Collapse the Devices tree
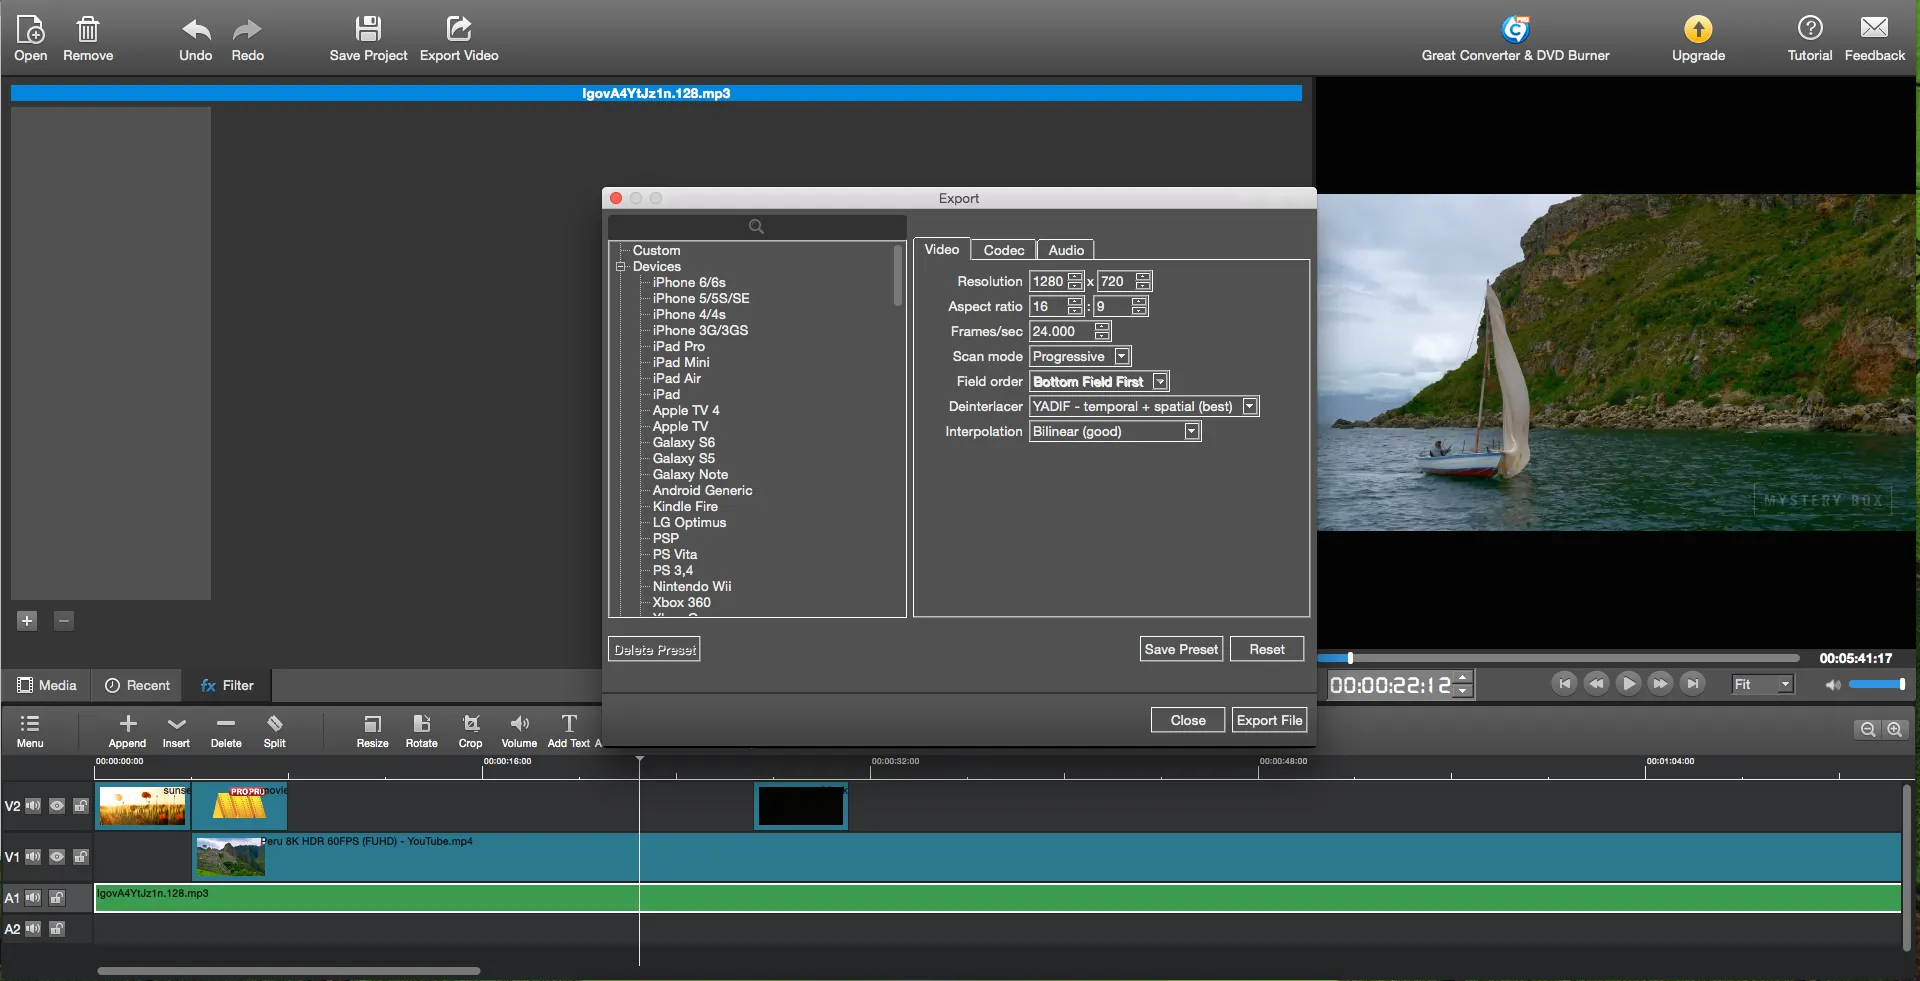Screen dimensions: 1920x981 tap(622, 266)
